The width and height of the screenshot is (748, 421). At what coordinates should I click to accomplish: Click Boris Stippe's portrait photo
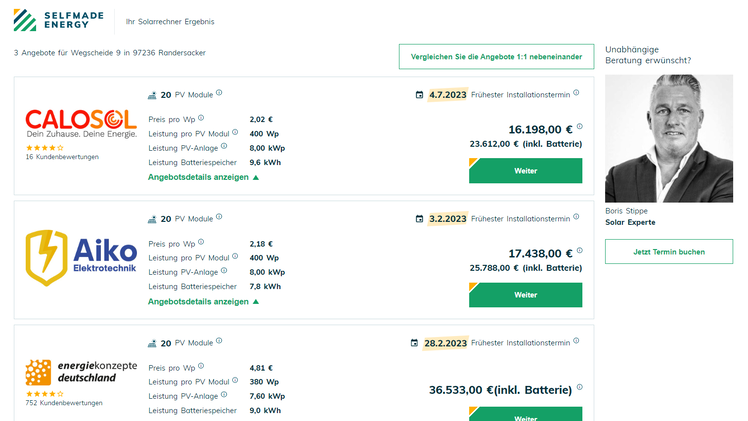click(669, 136)
